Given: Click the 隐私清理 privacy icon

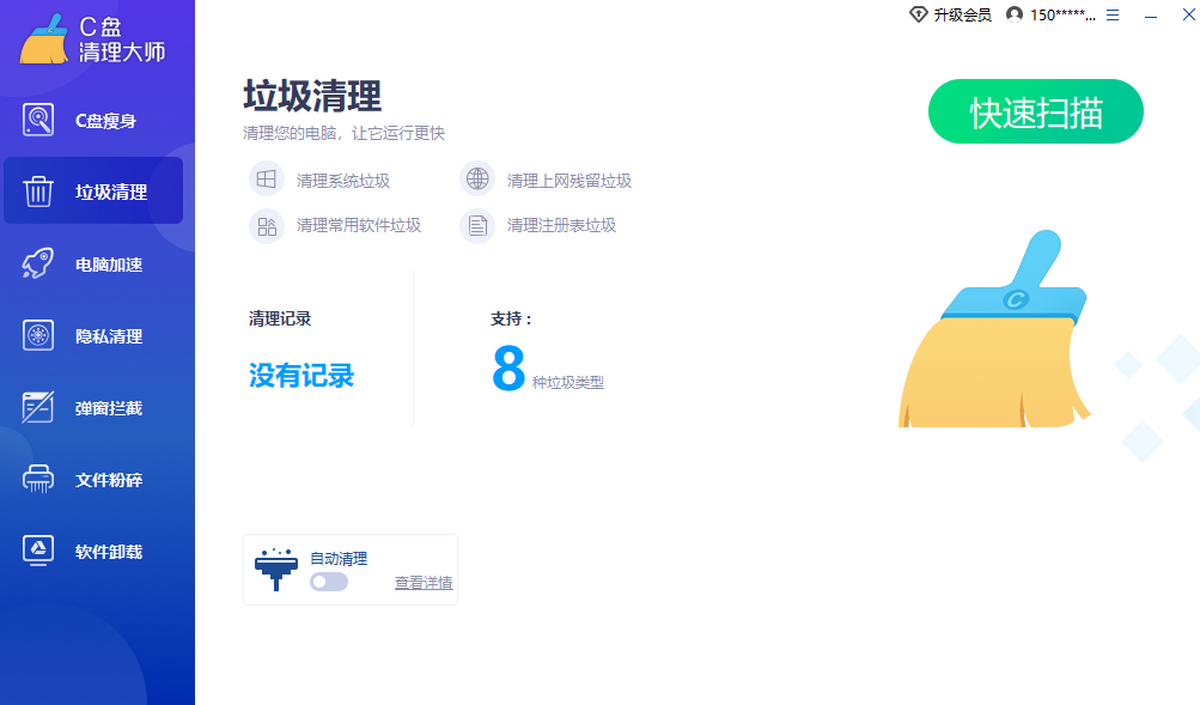Looking at the screenshot, I should pos(38,336).
